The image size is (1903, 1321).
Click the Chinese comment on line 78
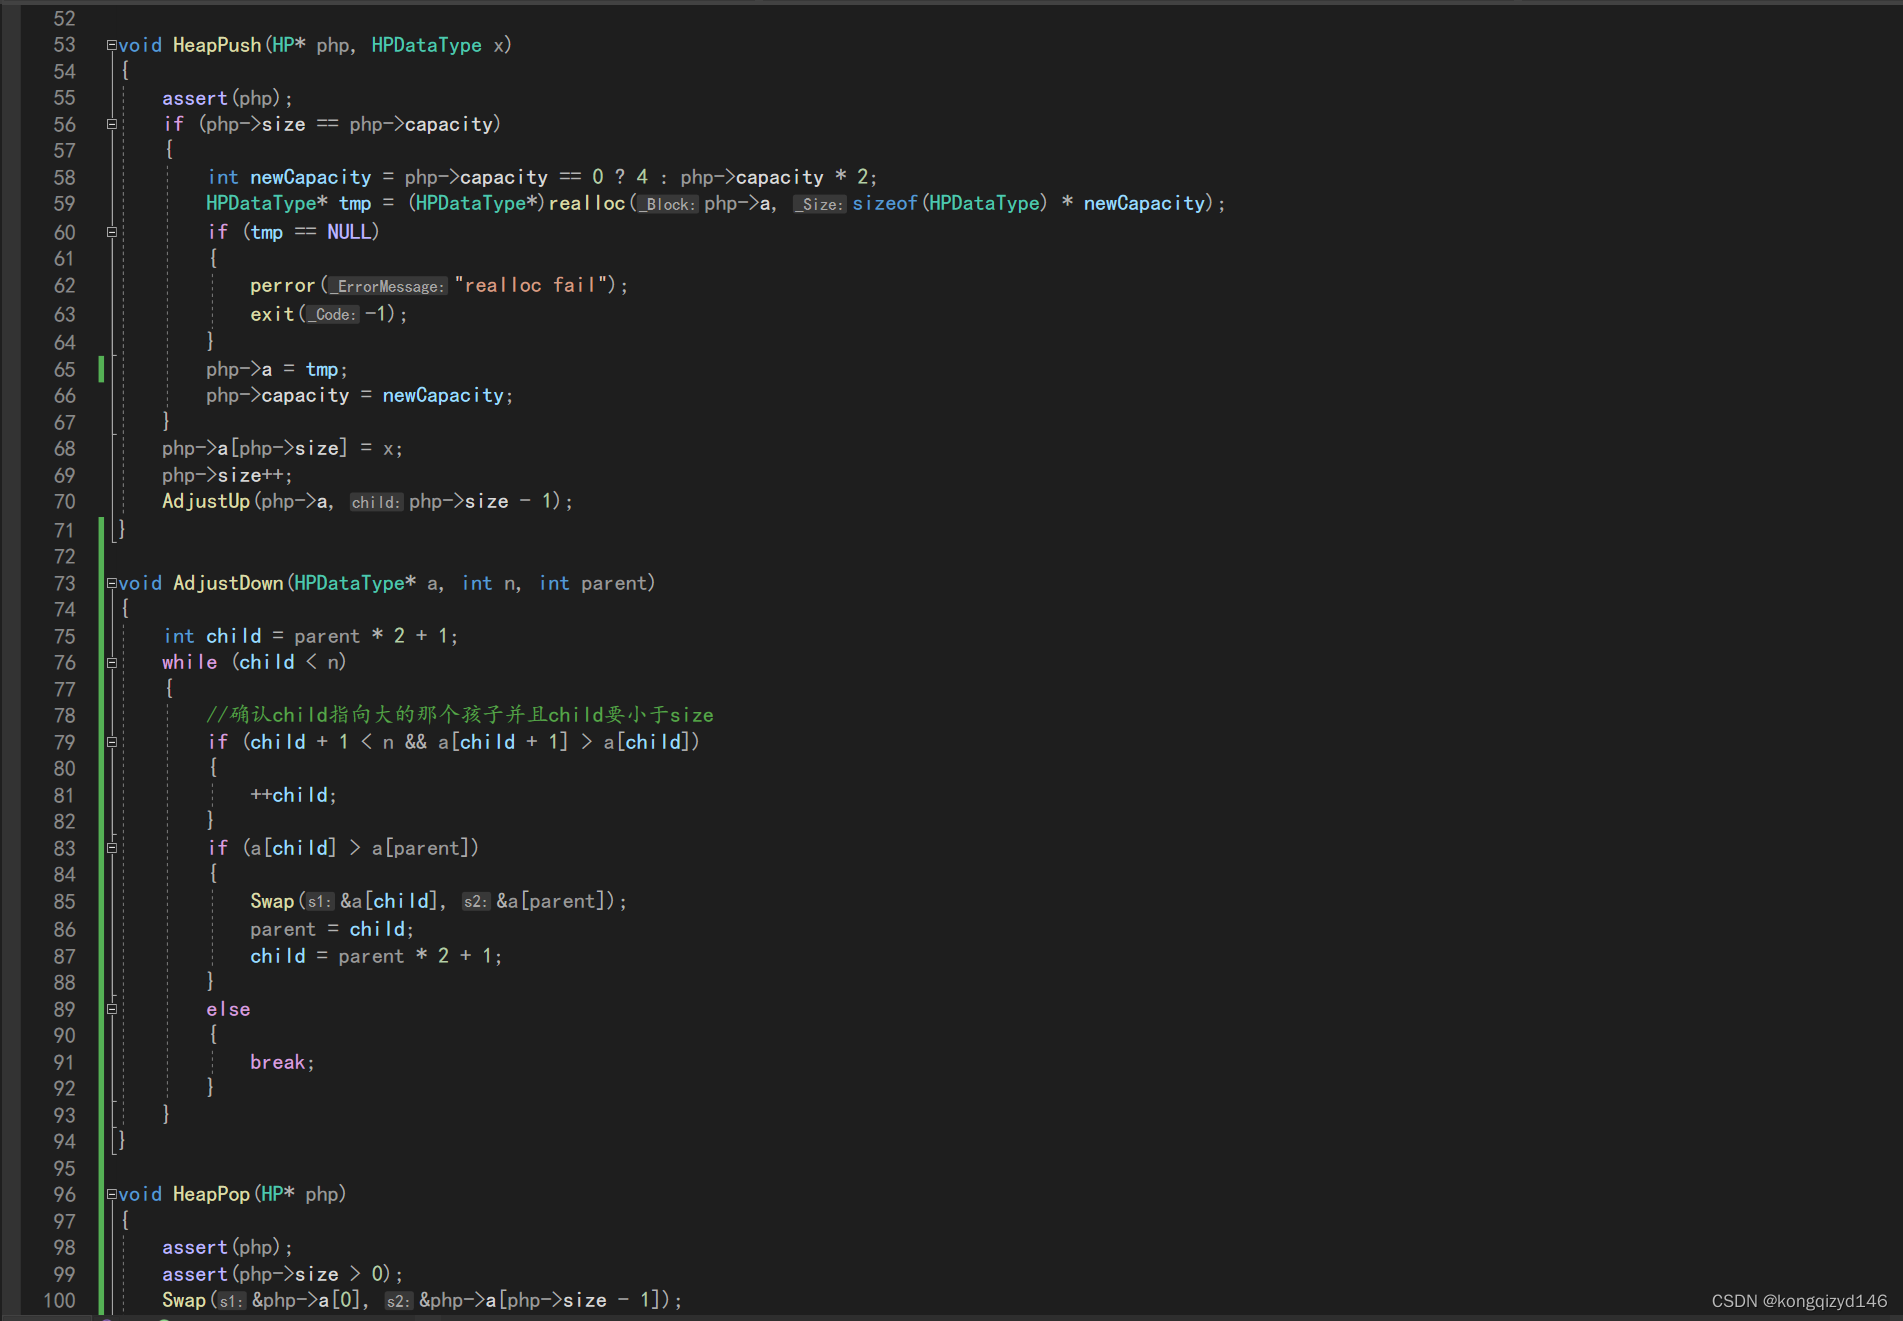pos(460,715)
